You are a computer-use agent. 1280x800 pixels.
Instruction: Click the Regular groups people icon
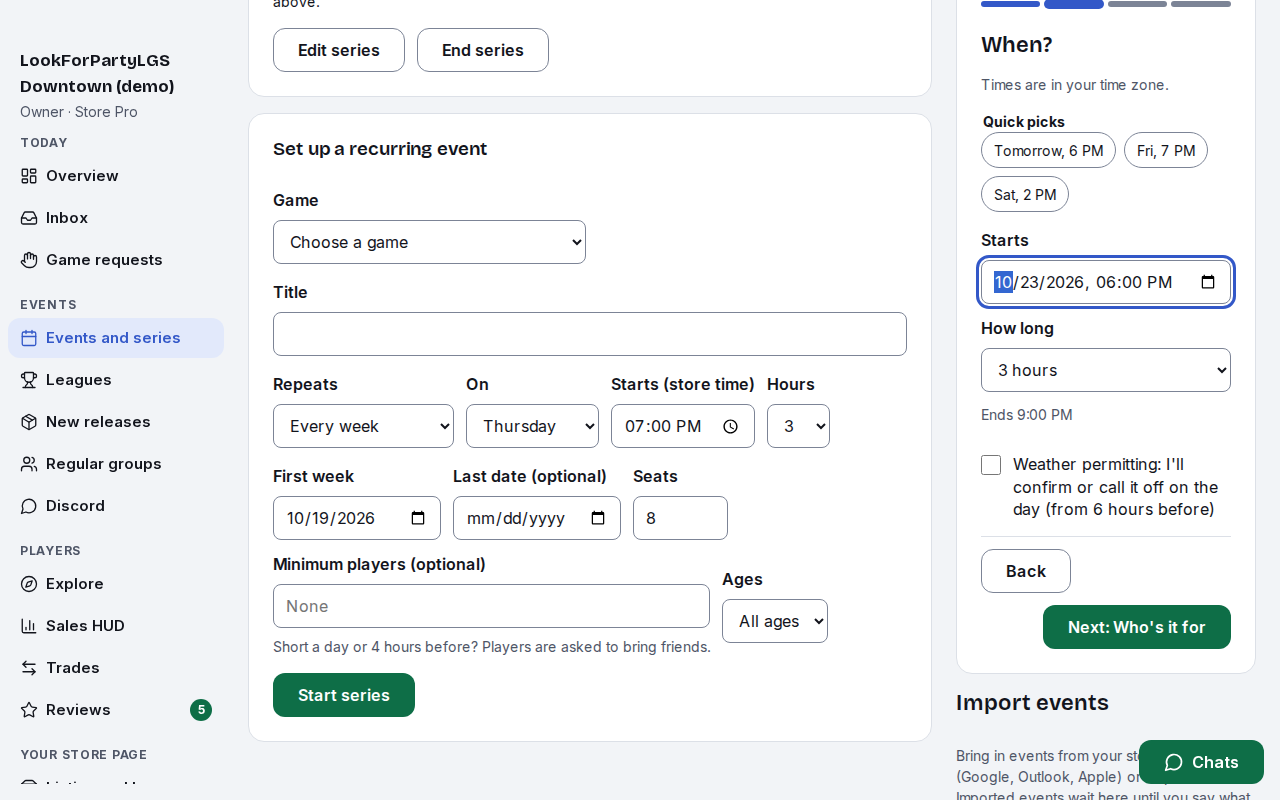pyautogui.click(x=29, y=464)
